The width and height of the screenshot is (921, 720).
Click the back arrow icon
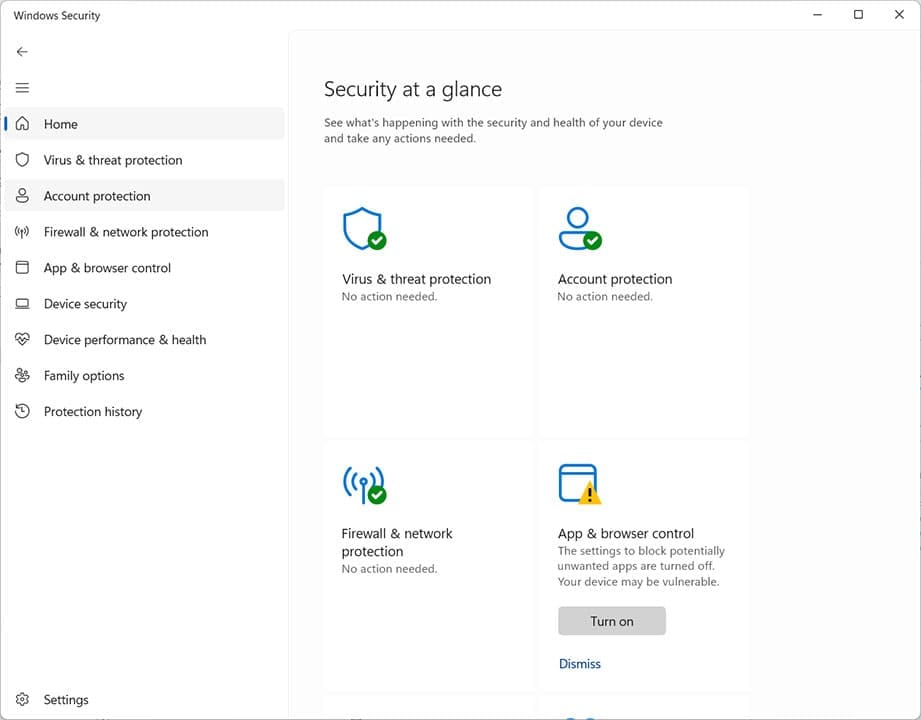pos(22,52)
